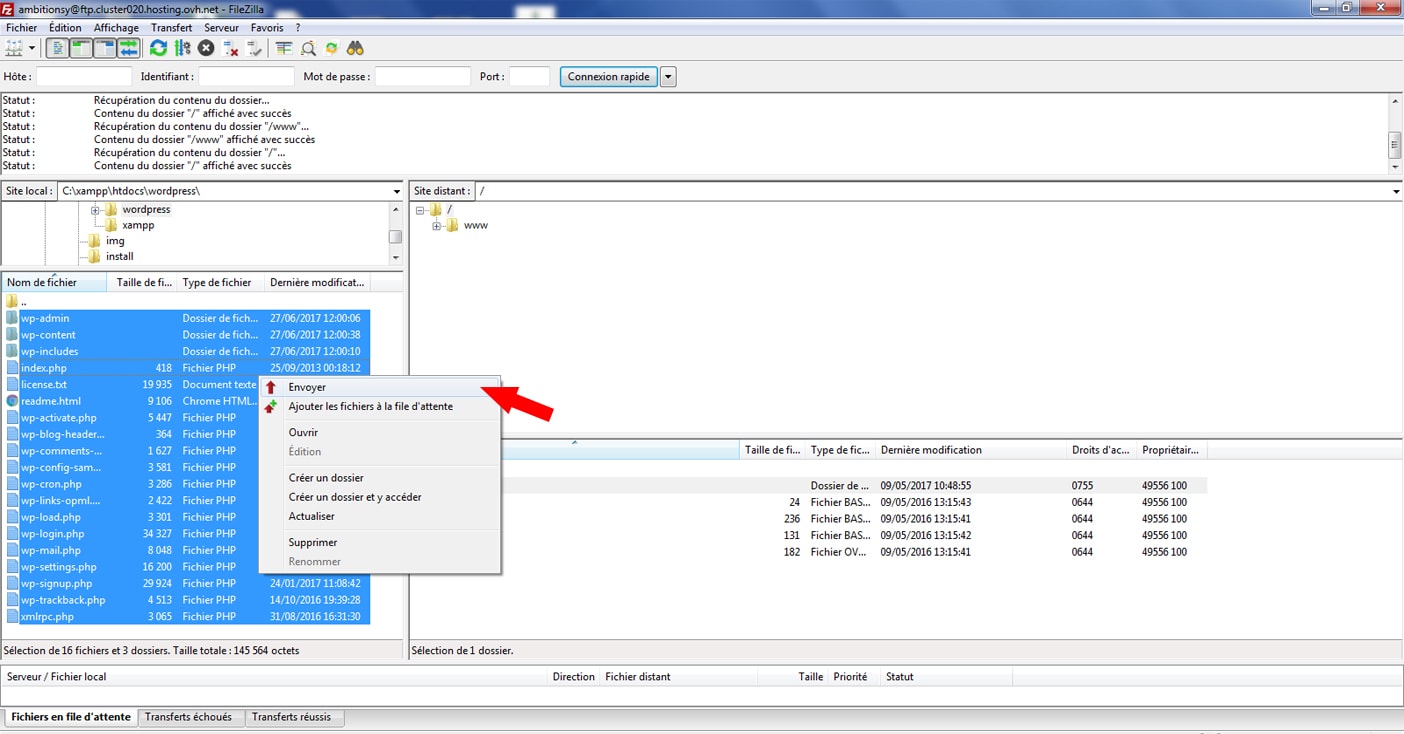
Task: Sort remote list by Droits d'accès column
Action: 1101,450
